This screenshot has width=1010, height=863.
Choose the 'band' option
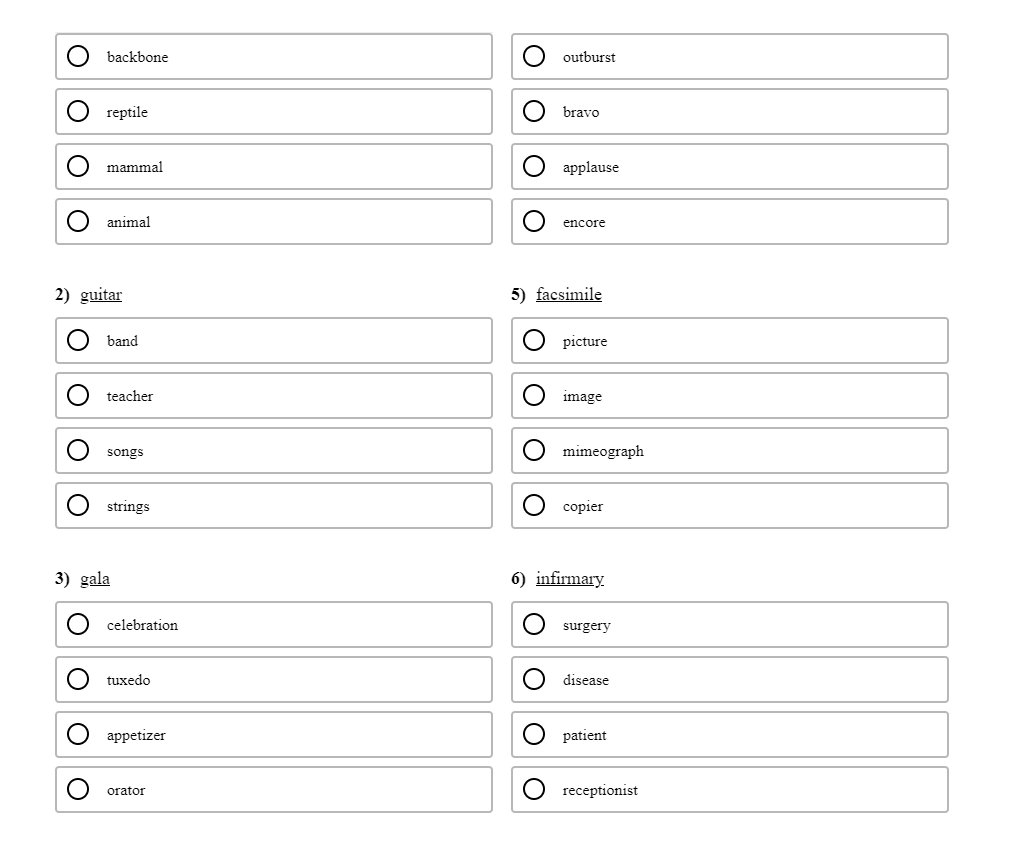point(78,340)
